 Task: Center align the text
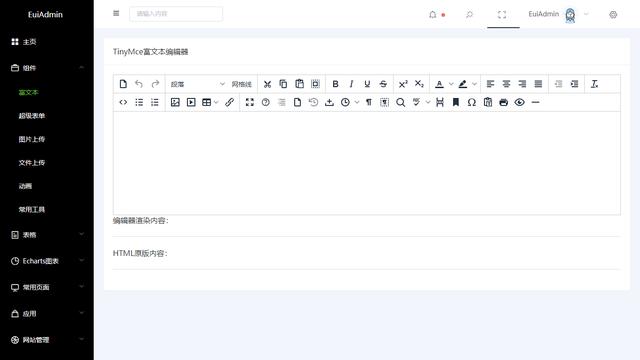506,84
